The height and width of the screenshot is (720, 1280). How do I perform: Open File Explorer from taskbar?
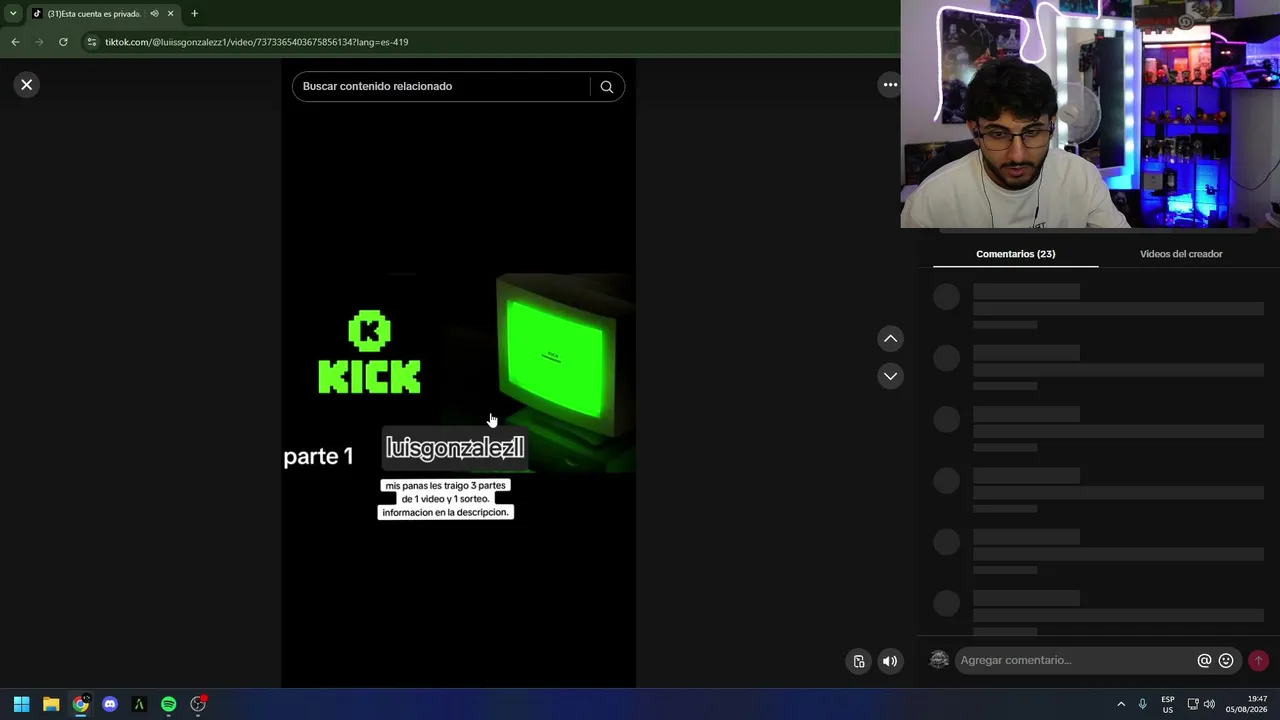pos(51,705)
